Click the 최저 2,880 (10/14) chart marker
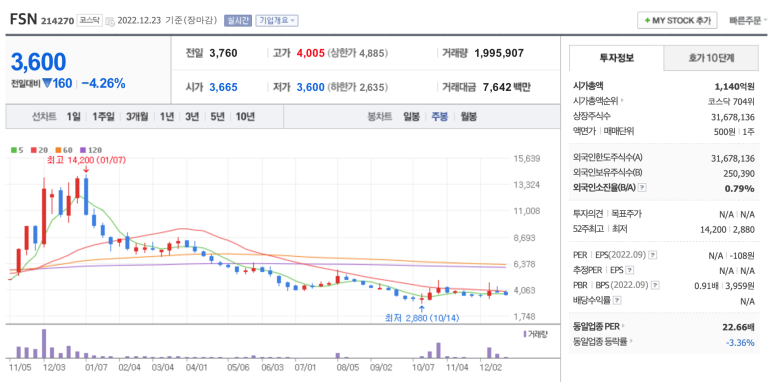Viewport: 773px width, 382px height. coord(422,318)
